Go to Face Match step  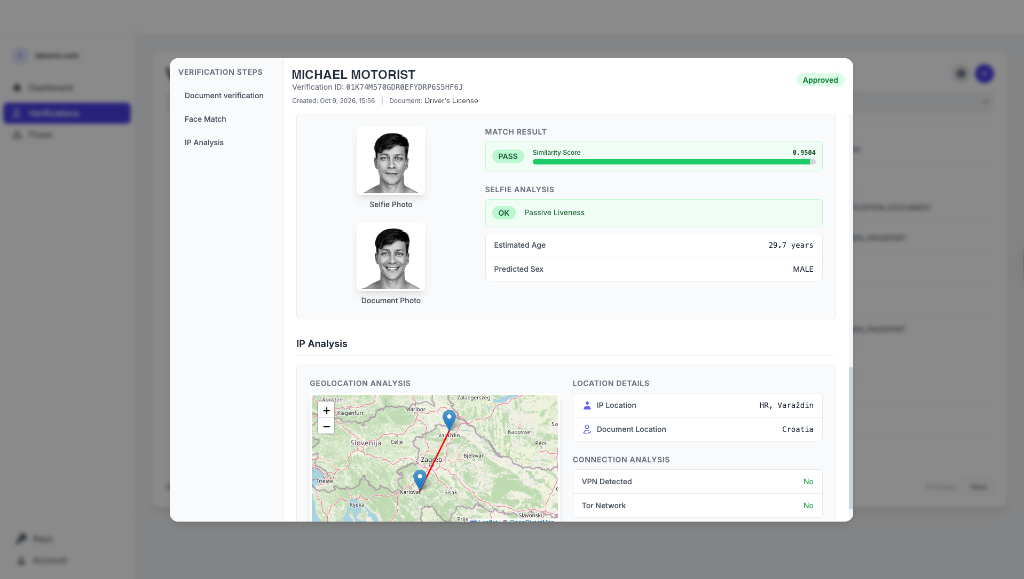point(205,119)
